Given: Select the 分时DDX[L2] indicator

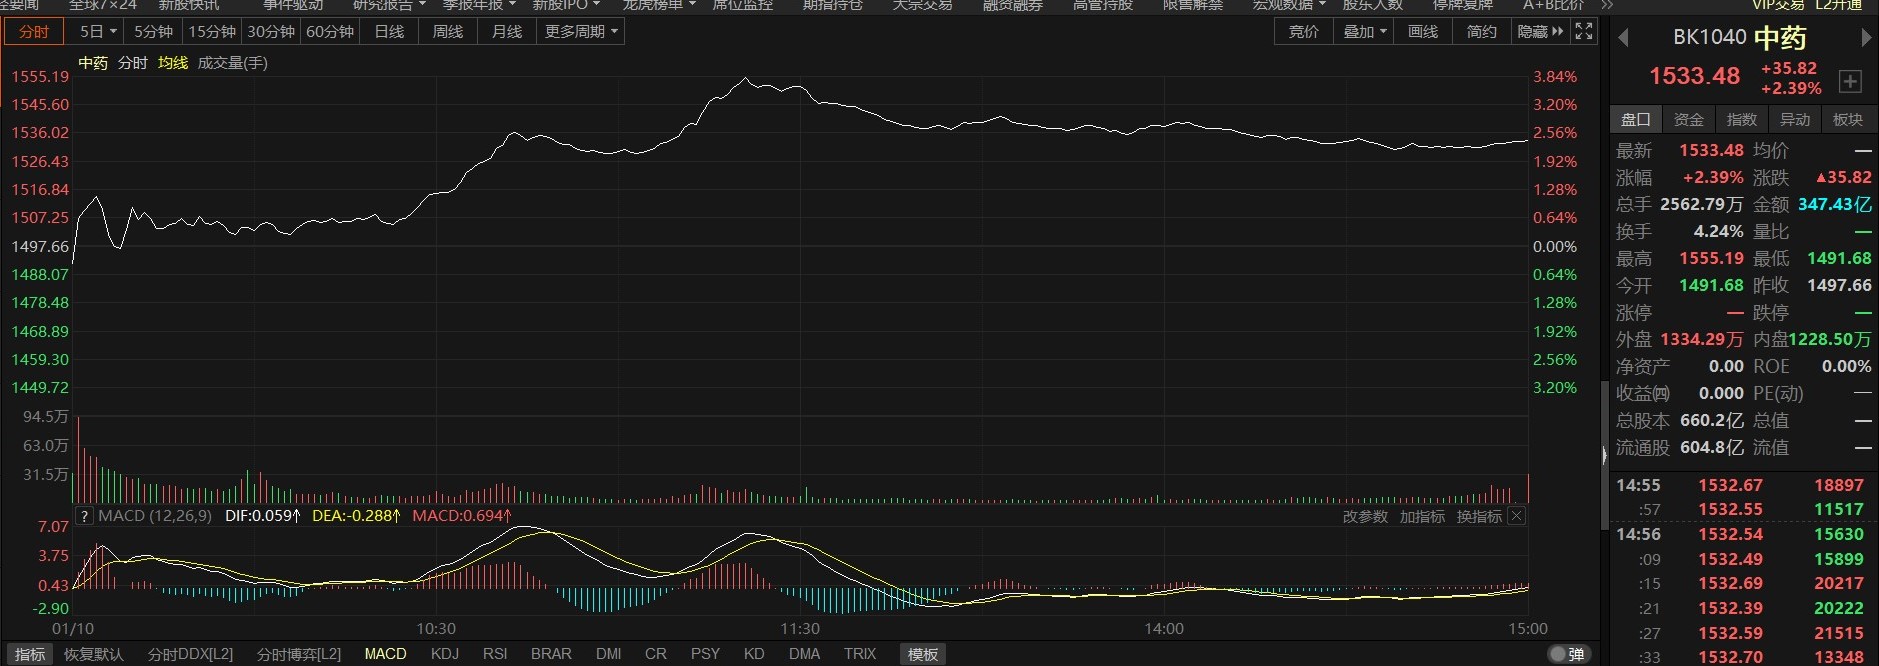Looking at the screenshot, I should [190, 654].
